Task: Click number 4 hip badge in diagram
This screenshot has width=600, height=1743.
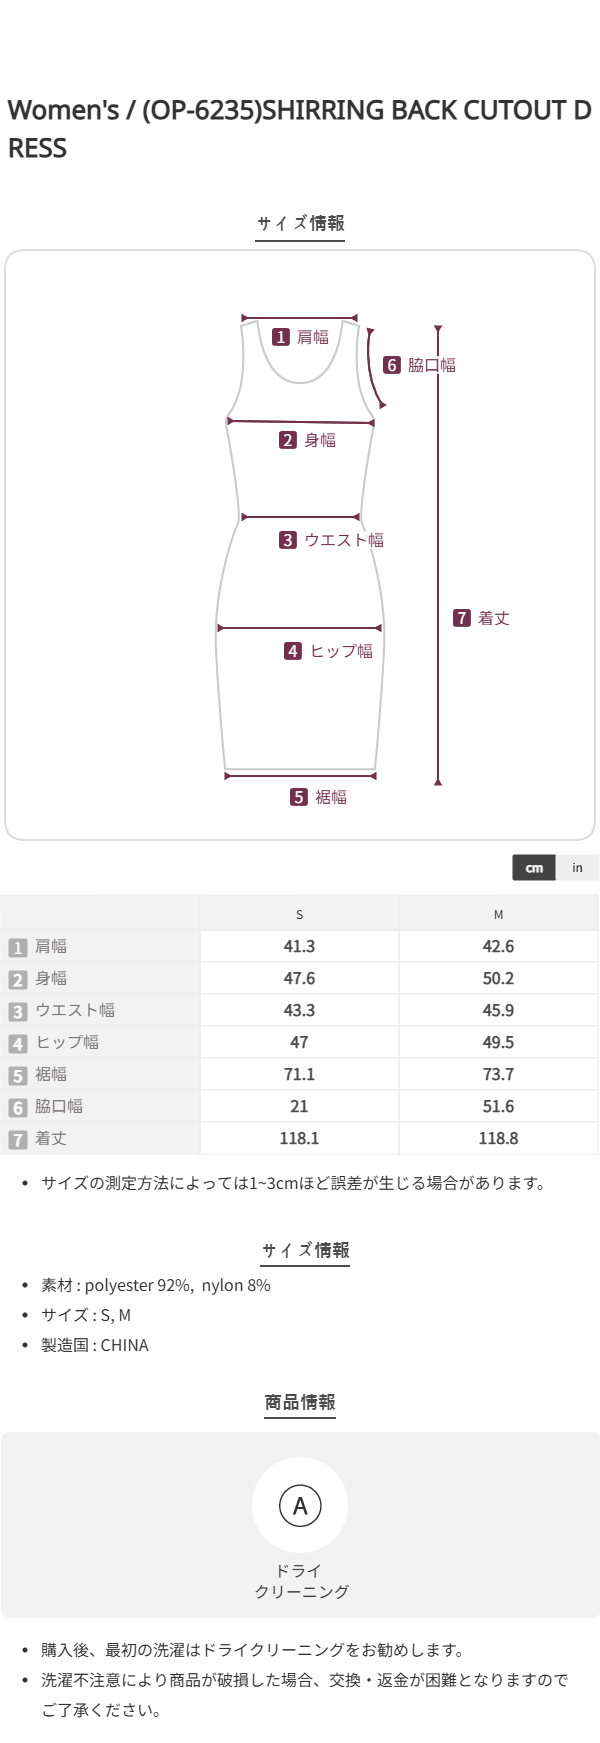Action: [293, 651]
